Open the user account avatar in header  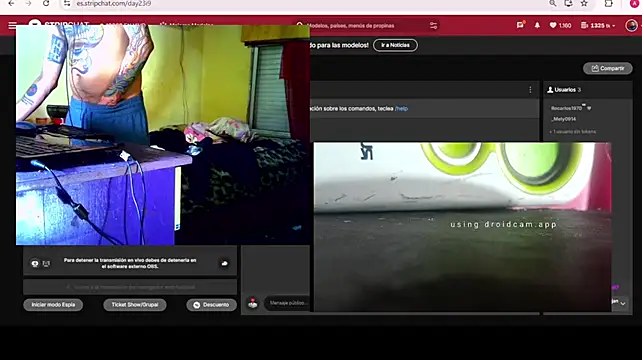(631, 25)
